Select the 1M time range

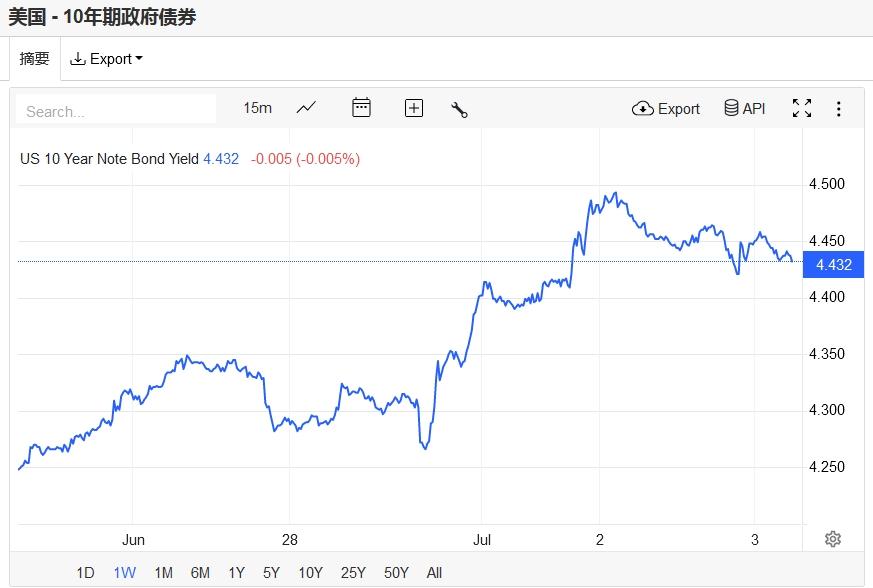pyautogui.click(x=163, y=573)
